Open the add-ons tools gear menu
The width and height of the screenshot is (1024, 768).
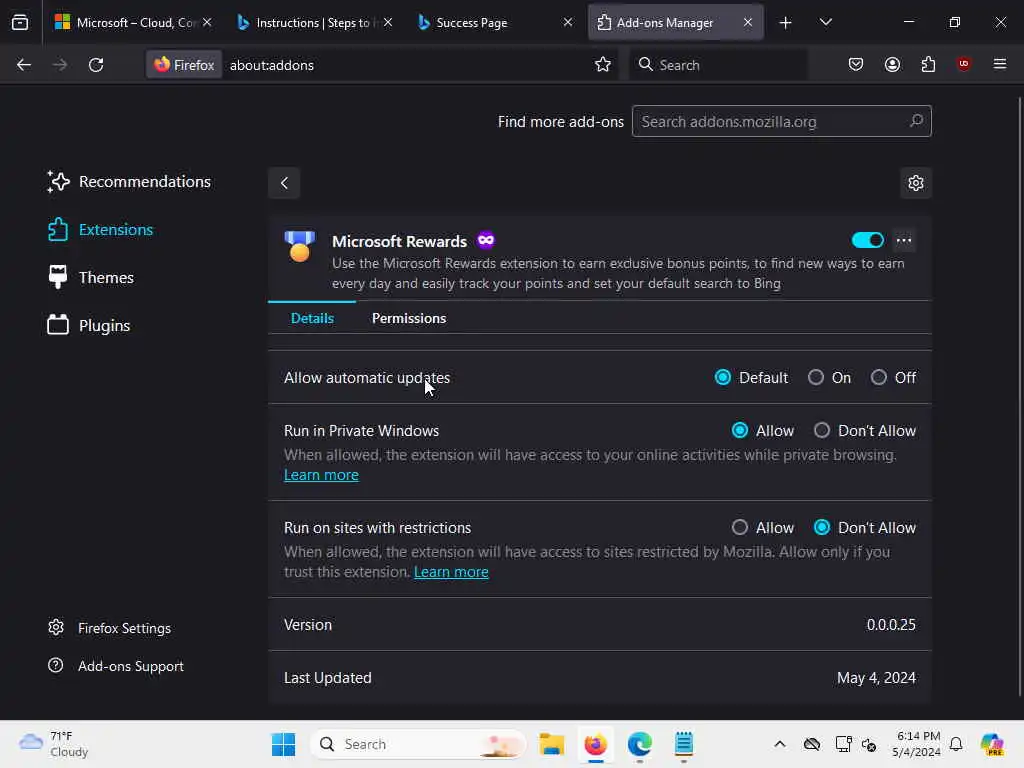pyautogui.click(x=916, y=183)
